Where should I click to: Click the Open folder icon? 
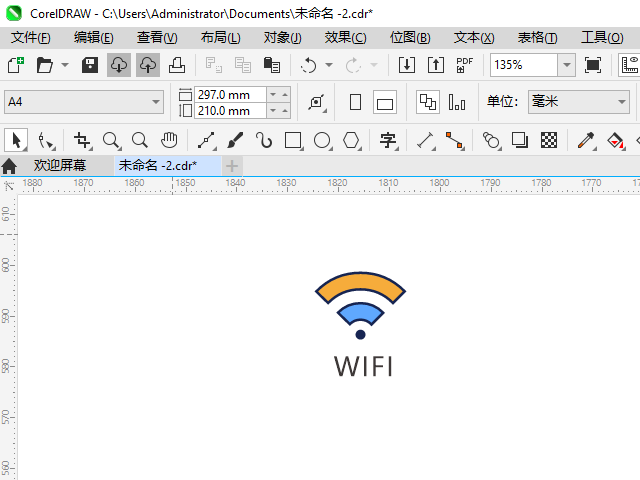click(x=44, y=65)
